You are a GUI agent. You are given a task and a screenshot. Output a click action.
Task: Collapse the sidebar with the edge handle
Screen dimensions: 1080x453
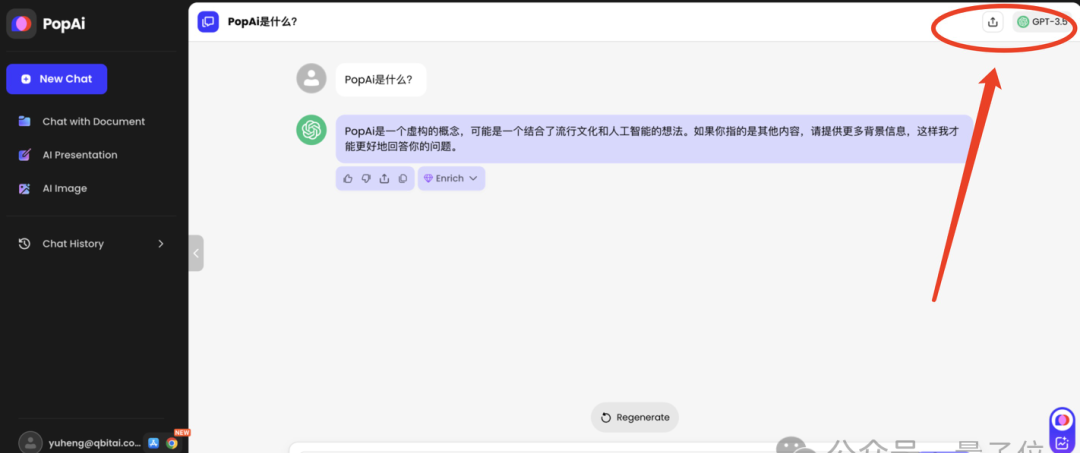pos(196,253)
